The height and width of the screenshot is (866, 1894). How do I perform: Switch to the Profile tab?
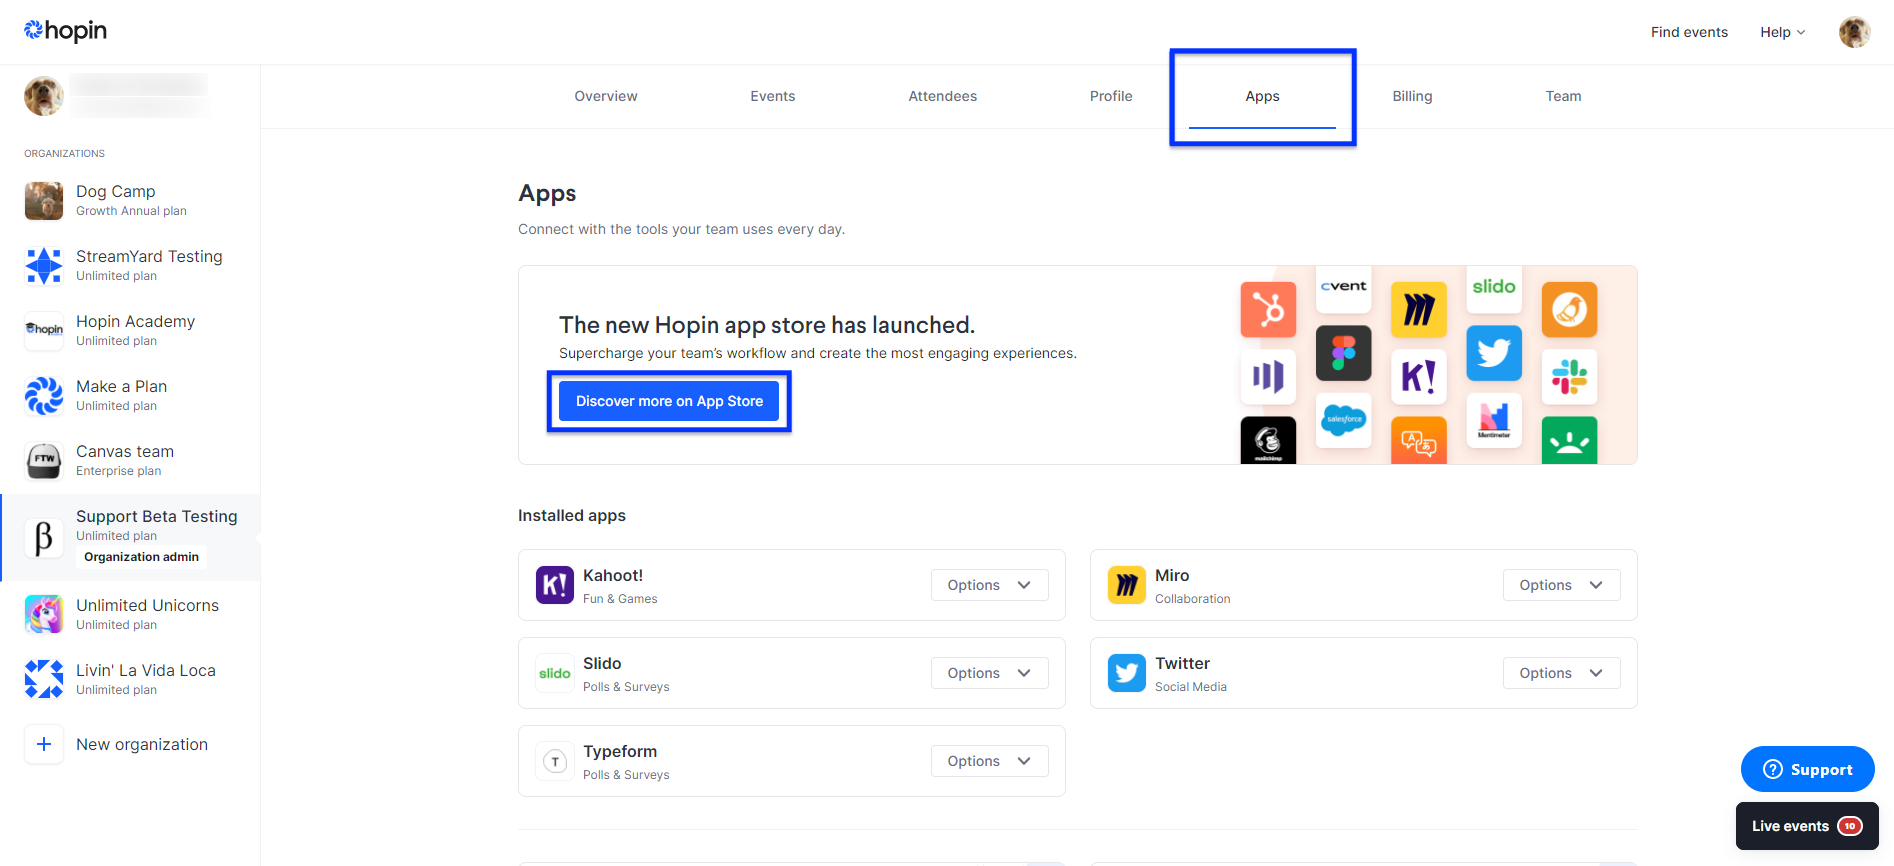pos(1111,96)
